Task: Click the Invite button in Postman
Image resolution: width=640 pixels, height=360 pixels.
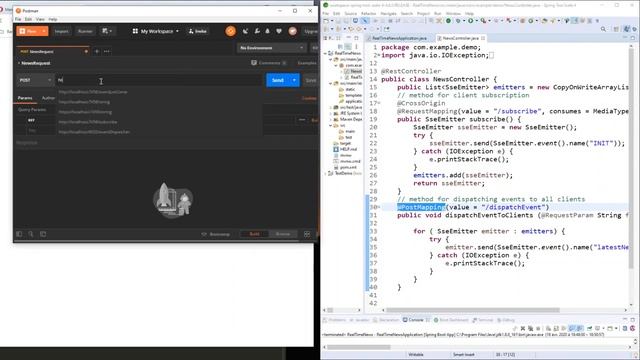Action: (198, 31)
